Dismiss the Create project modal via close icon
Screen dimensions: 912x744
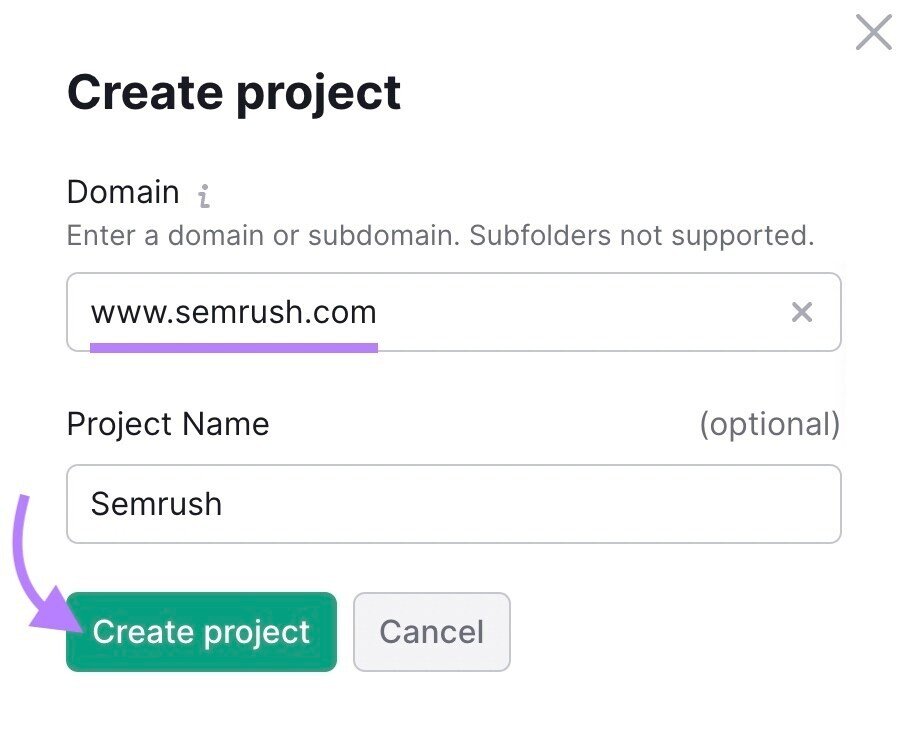pyautogui.click(x=872, y=31)
